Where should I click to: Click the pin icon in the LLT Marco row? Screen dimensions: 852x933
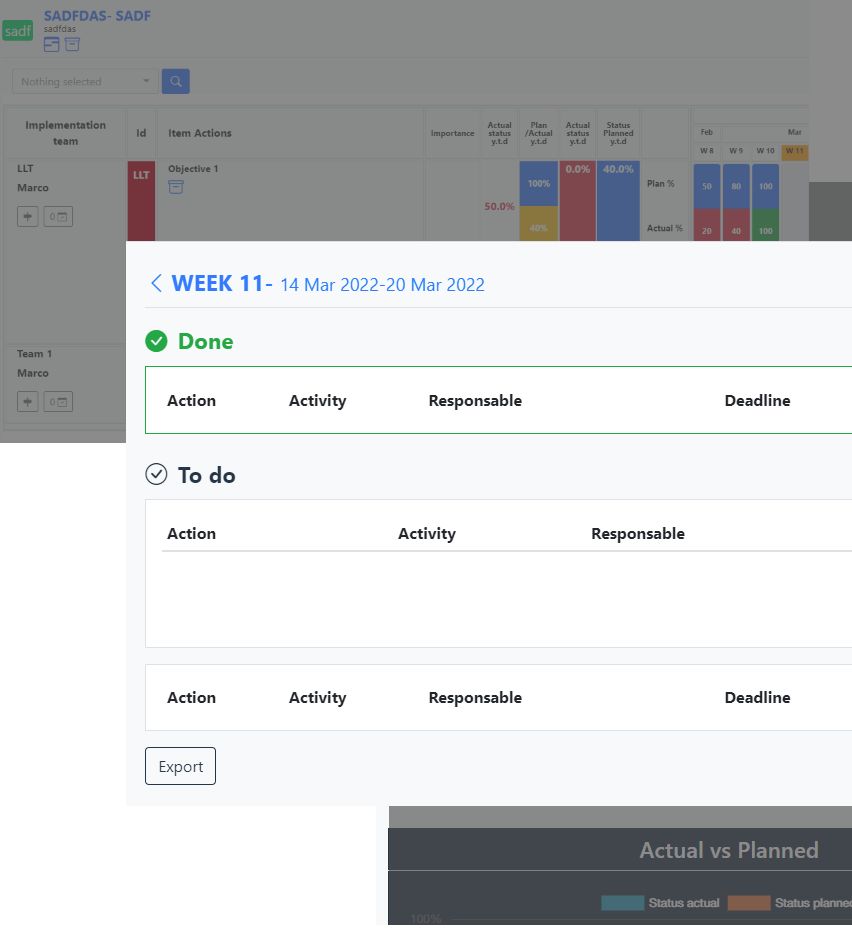[27, 216]
